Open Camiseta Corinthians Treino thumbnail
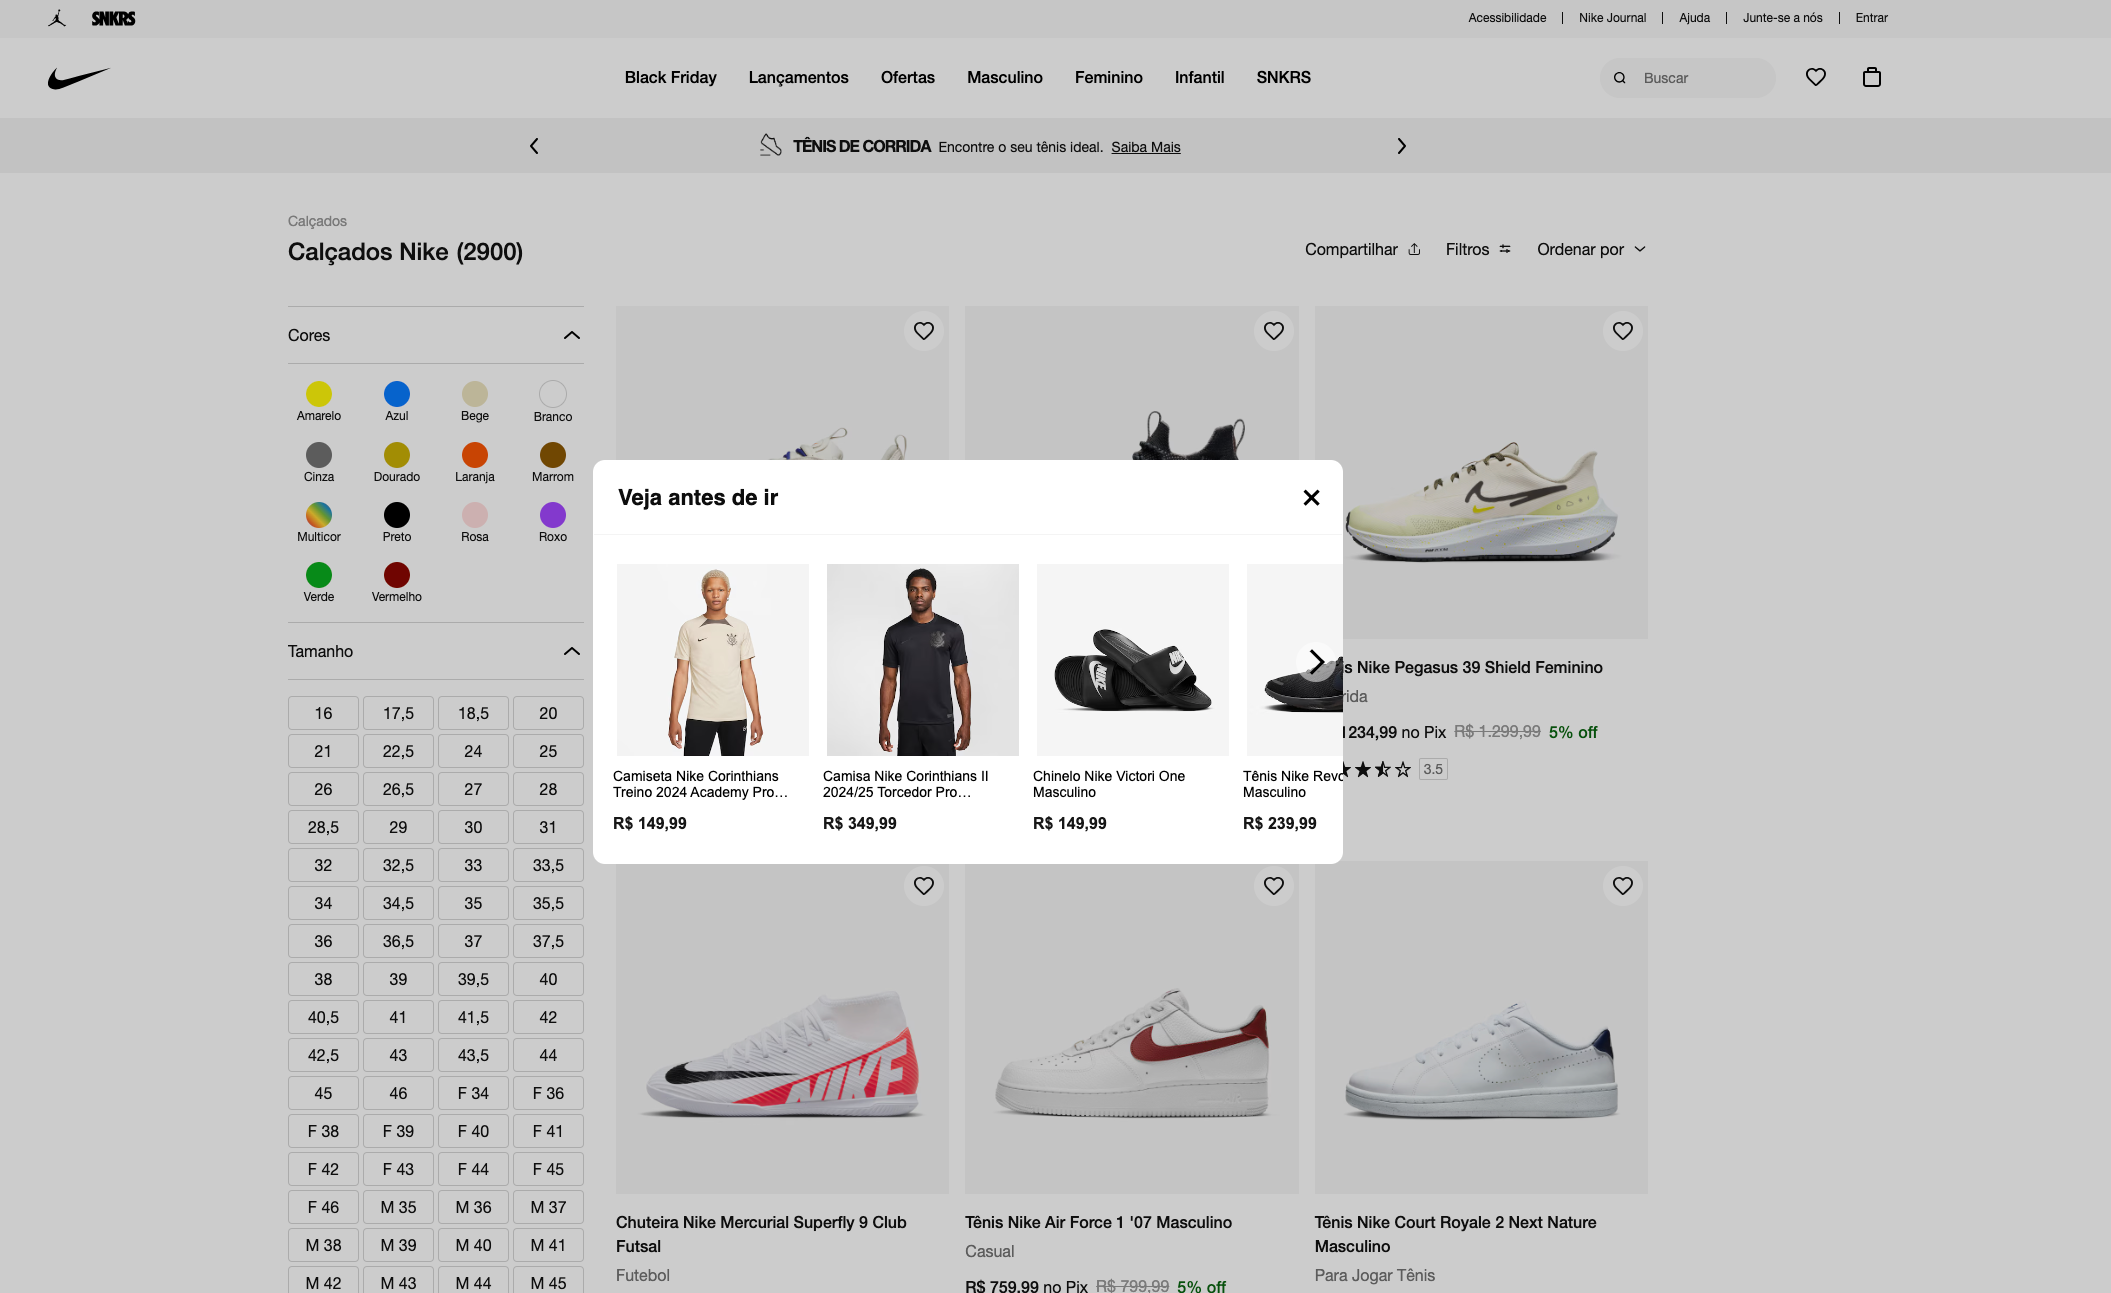Screen dimensions: 2111x1293 coord(713,660)
